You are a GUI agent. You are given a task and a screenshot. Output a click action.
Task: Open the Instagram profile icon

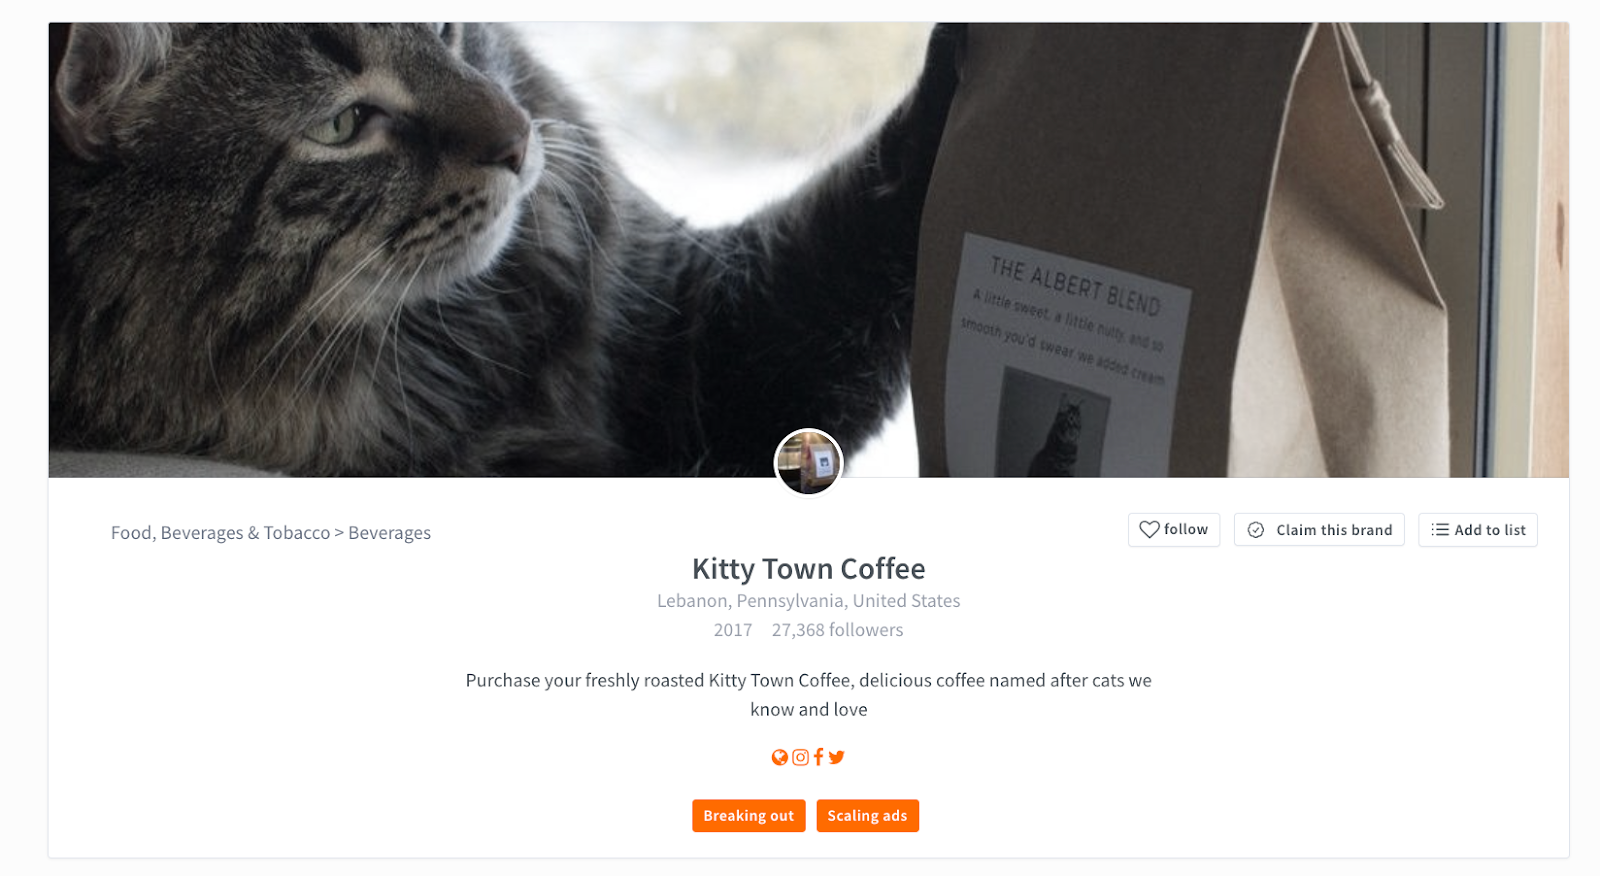(800, 757)
